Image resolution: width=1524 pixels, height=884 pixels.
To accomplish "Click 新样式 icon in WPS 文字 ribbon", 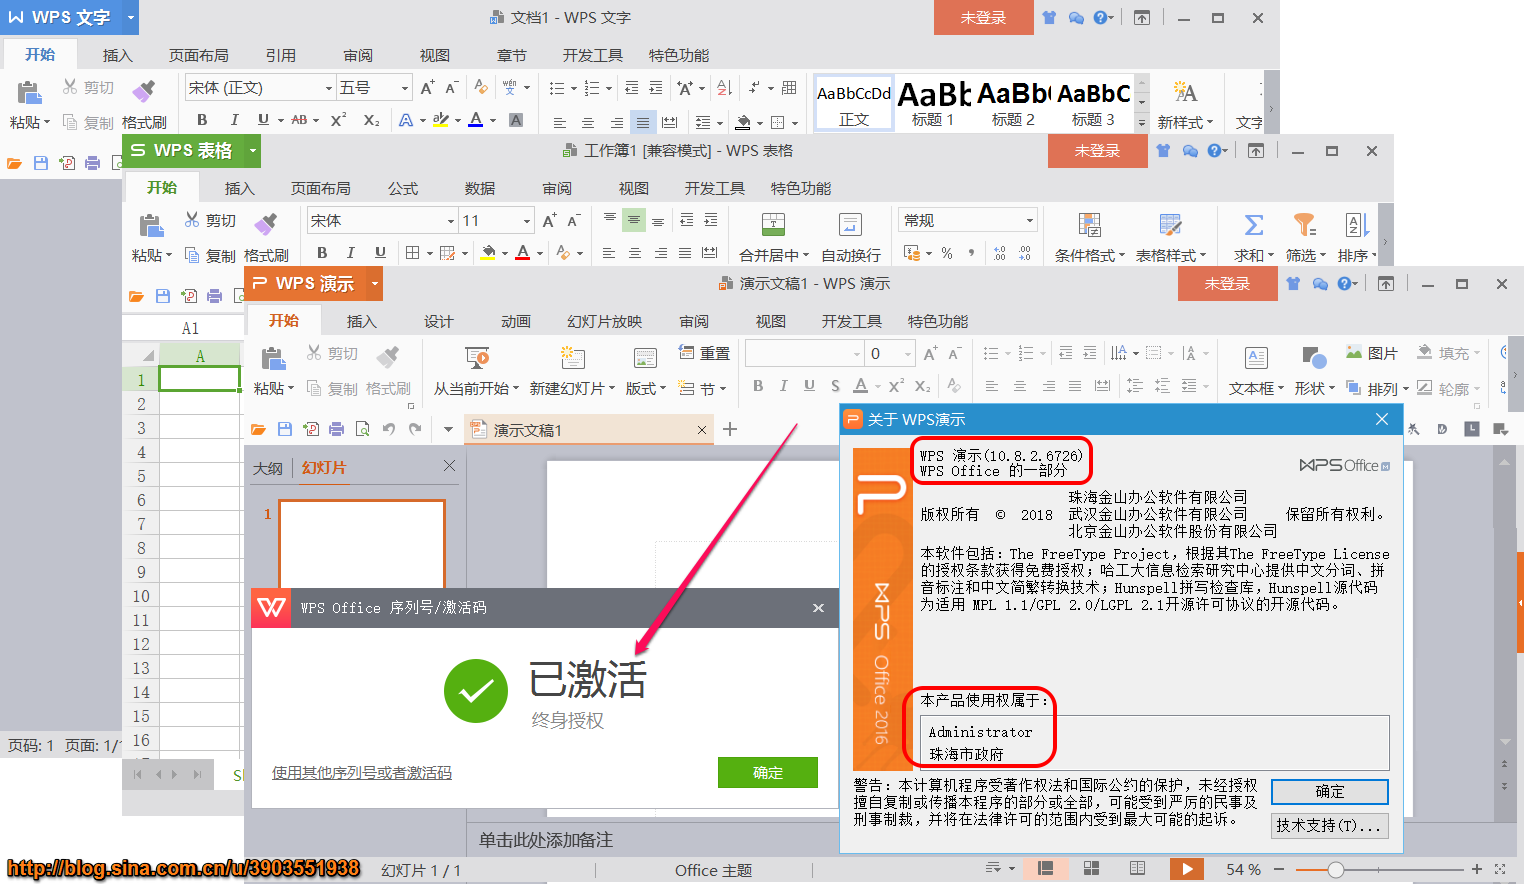I will click(x=1185, y=92).
